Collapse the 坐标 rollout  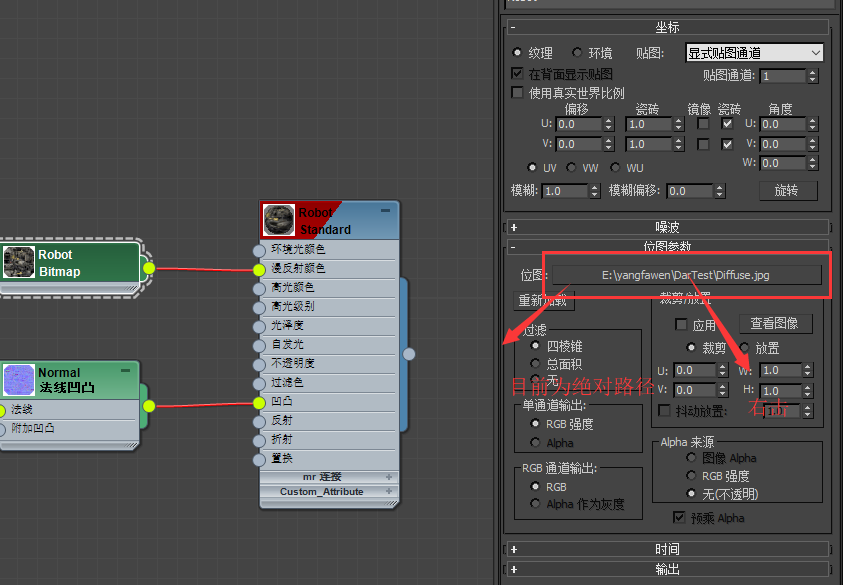tap(667, 27)
